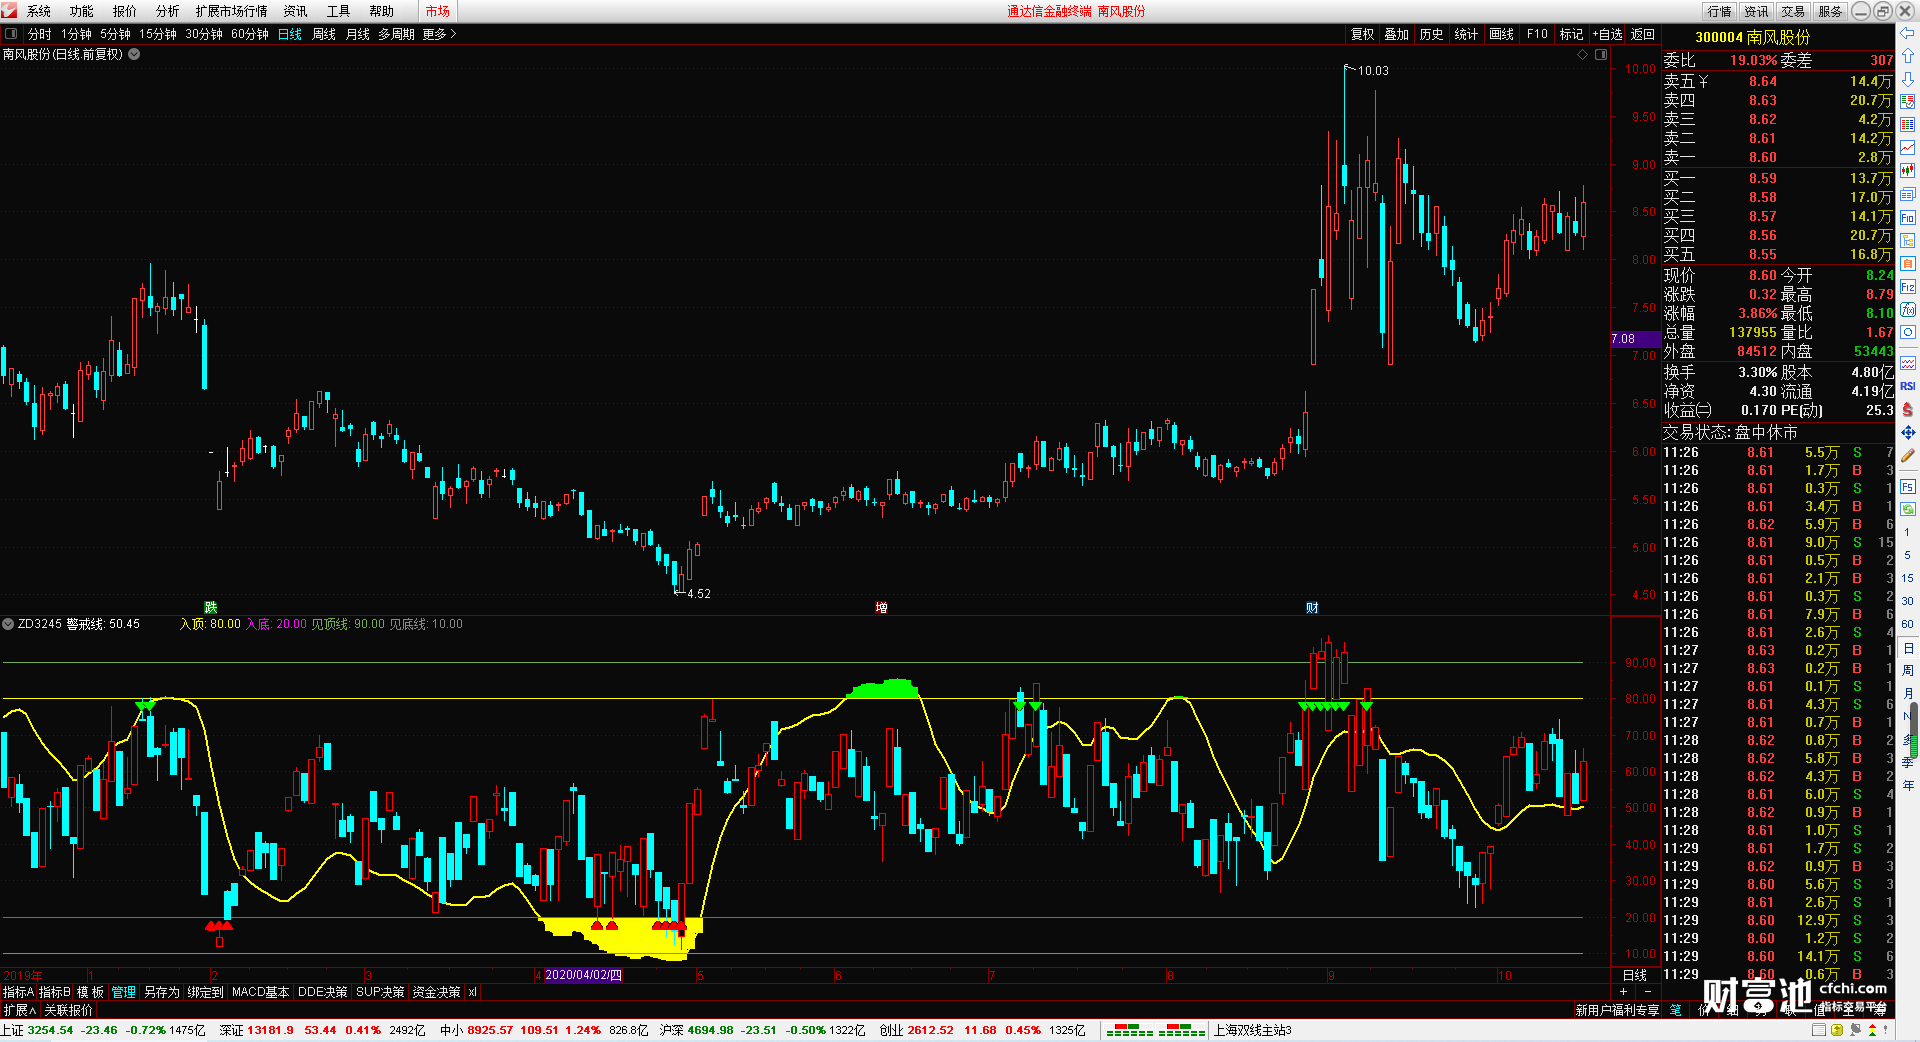Click the green refresh sidebar icon

tap(1908, 510)
